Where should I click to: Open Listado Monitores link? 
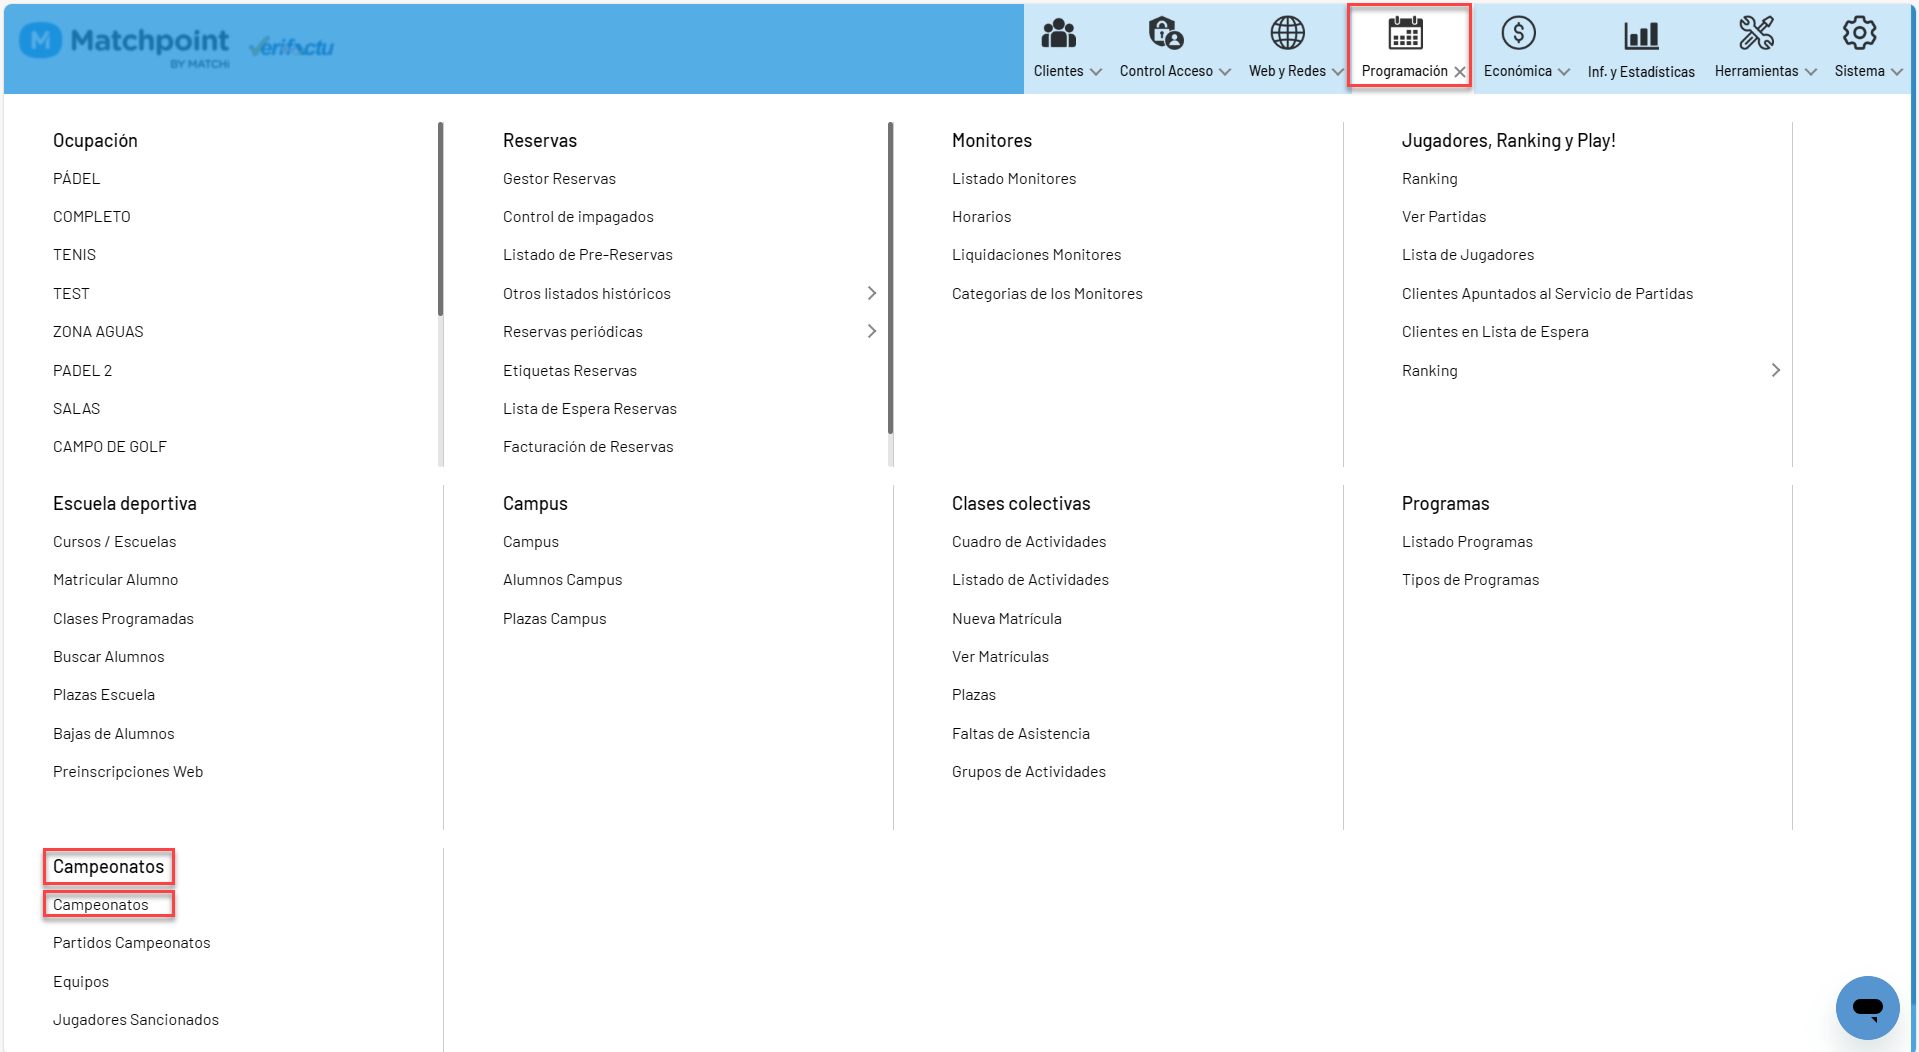[1014, 179]
